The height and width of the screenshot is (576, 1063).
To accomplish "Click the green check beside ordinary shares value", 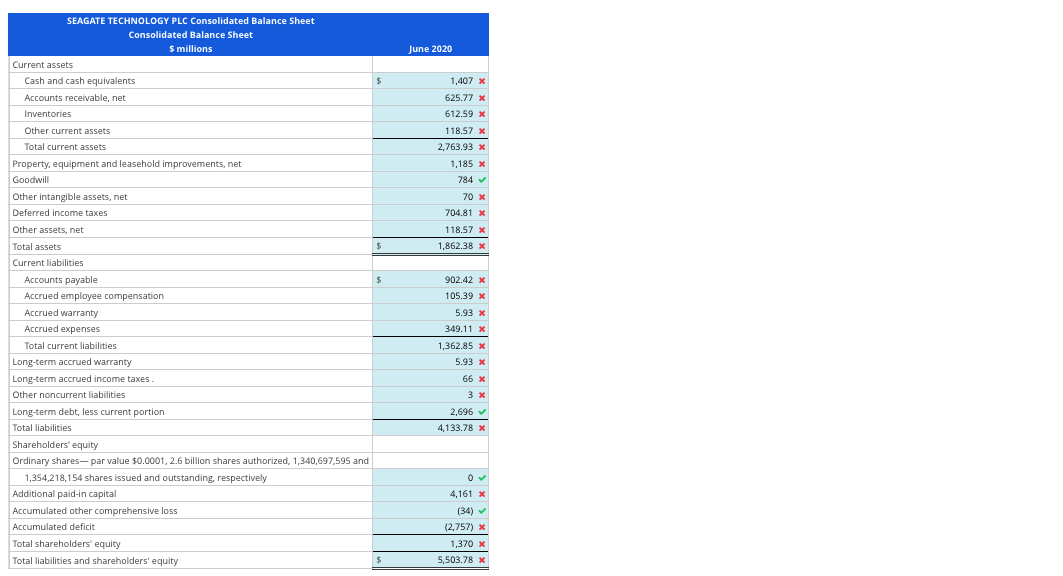I will coord(482,478).
